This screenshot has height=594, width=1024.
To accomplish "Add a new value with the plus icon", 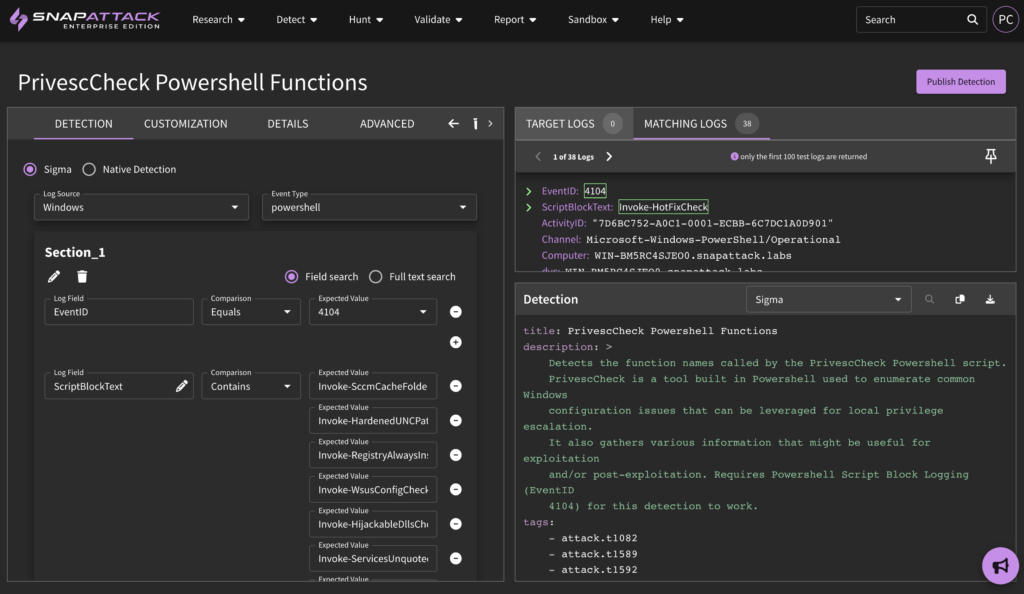I will click(456, 342).
